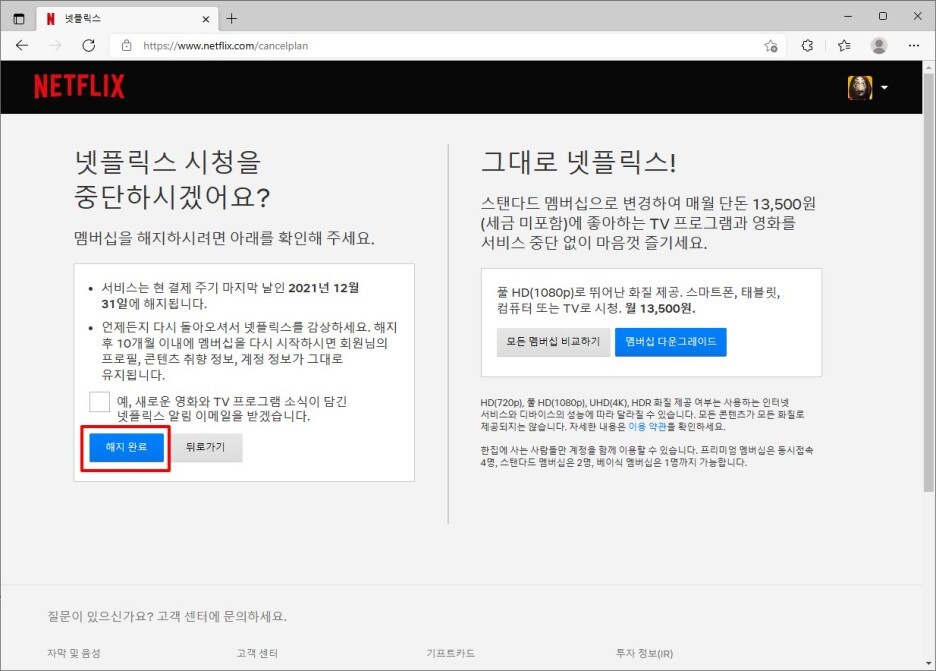Open 기프트카드 footer link
Viewport: 936px width, 671px height.
[x=451, y=654]
